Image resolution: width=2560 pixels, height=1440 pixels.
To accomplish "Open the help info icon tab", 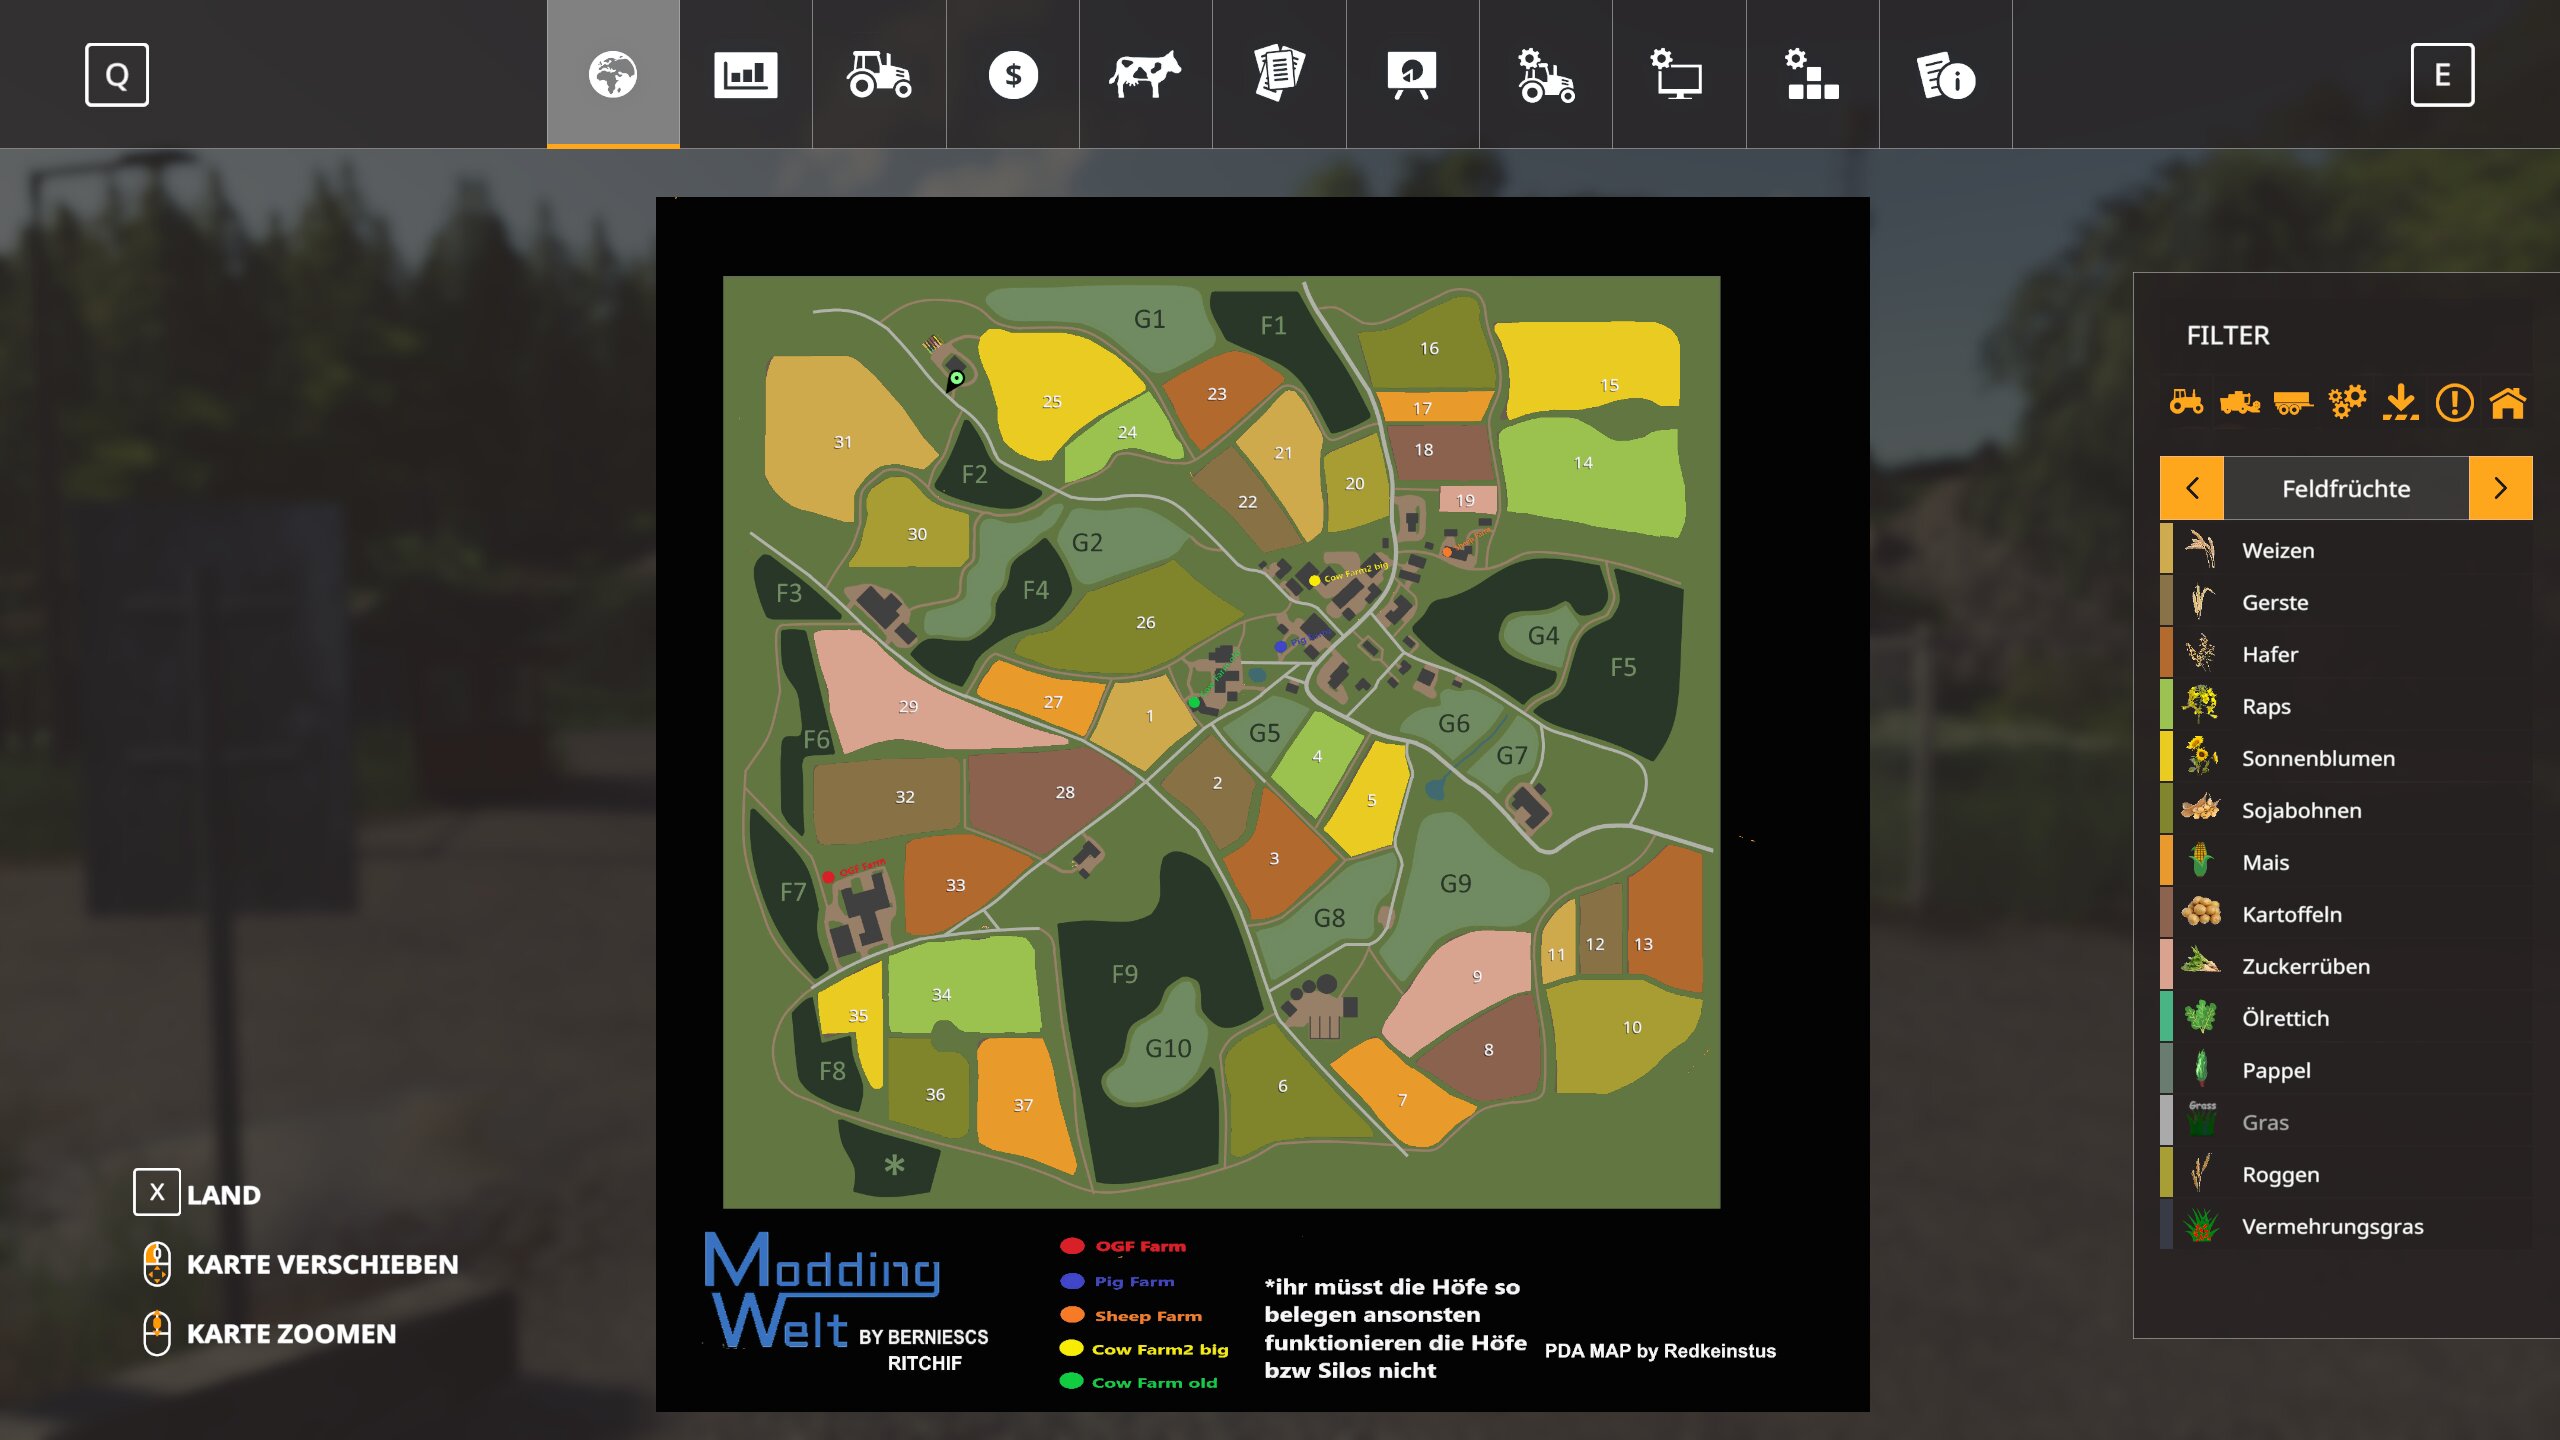I will tap(1945, 75).
